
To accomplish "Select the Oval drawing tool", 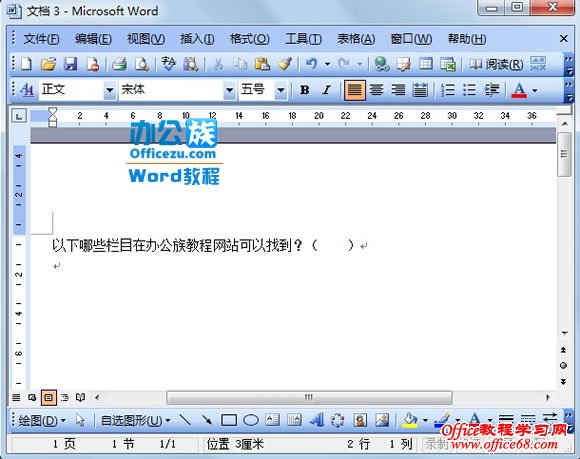I will point(251,420).
